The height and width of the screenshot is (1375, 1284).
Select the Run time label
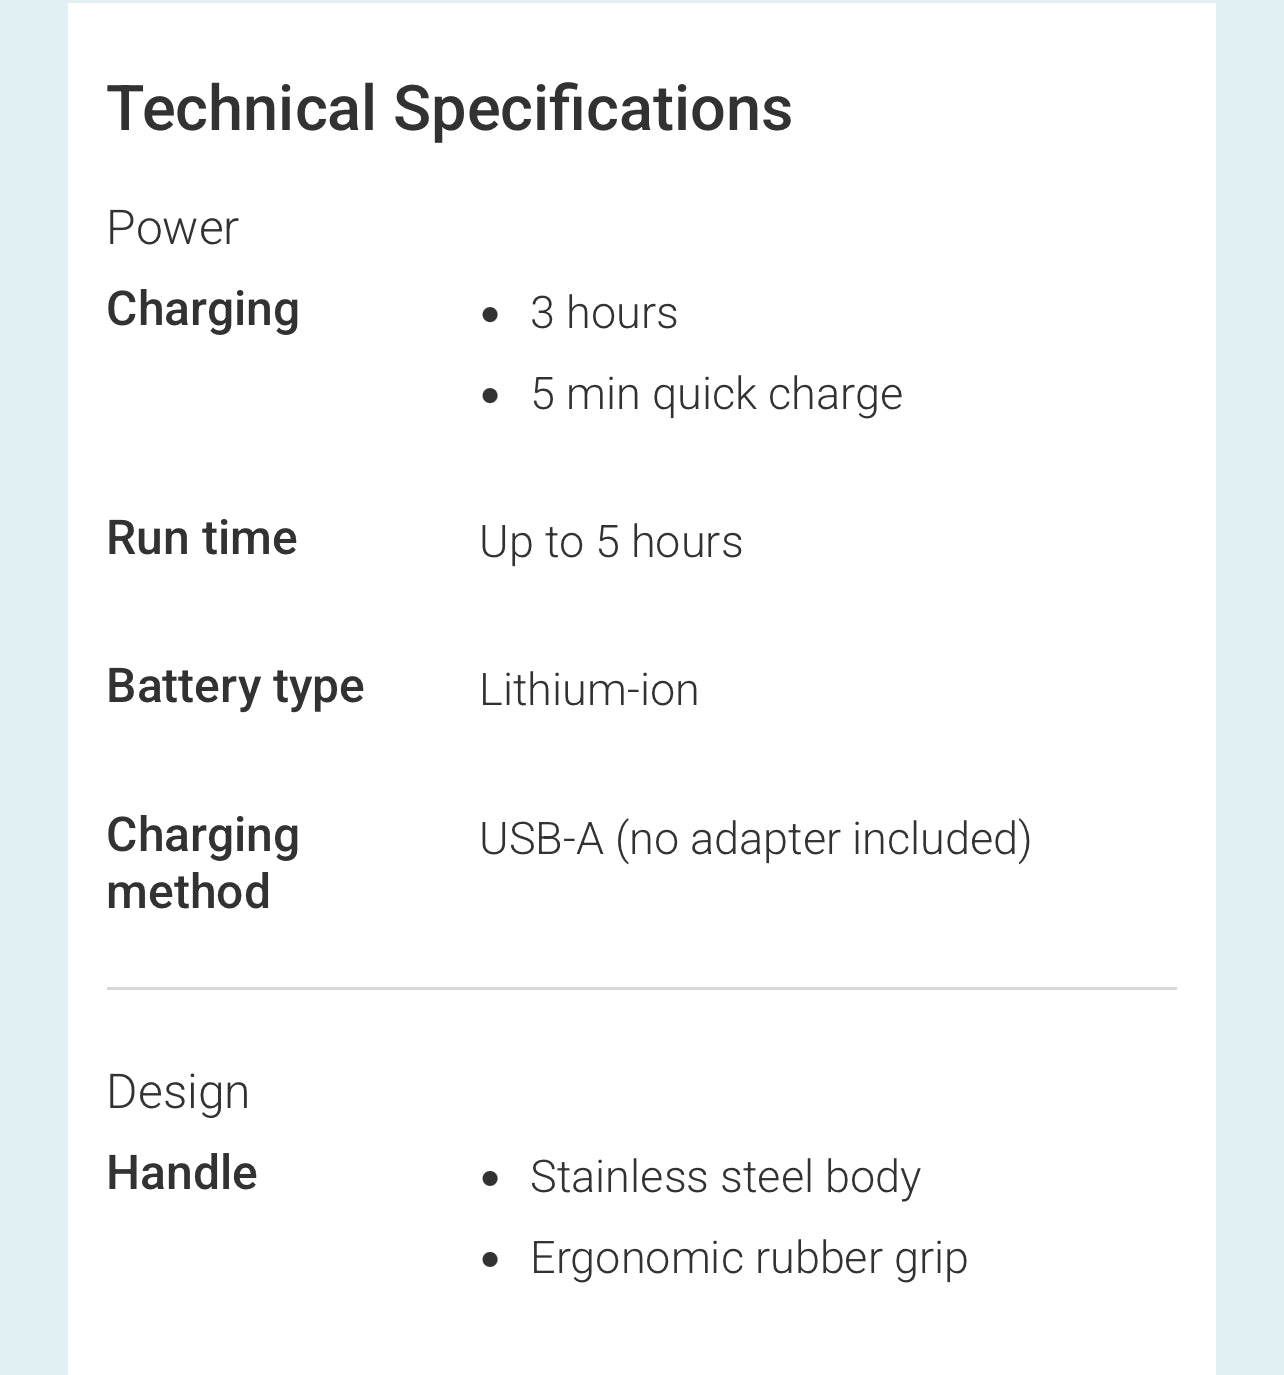[202, 538]
